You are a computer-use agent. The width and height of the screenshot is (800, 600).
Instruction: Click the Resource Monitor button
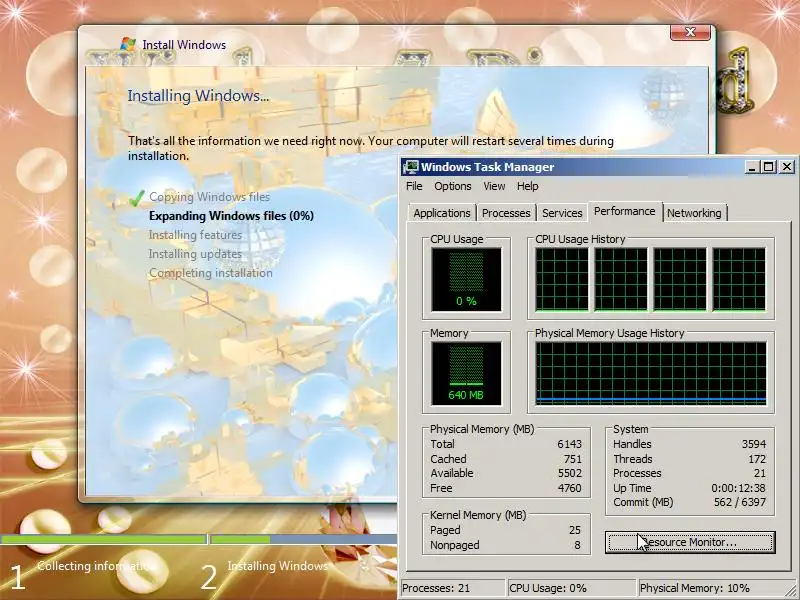pyautogui.click(x=690, y=542)
